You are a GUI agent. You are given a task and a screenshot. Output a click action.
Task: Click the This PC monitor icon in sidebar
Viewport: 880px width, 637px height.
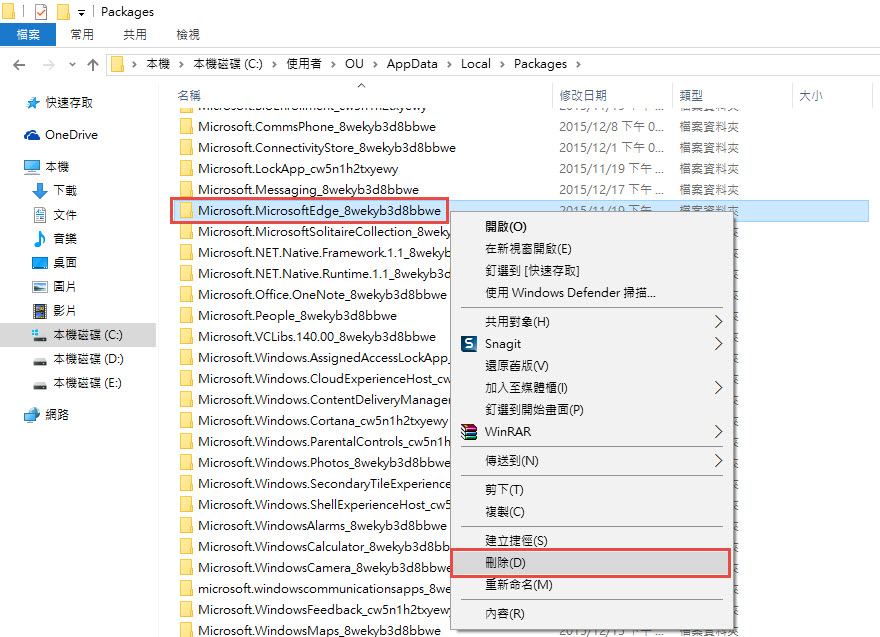pyautogui.click(x=32, y=167)
